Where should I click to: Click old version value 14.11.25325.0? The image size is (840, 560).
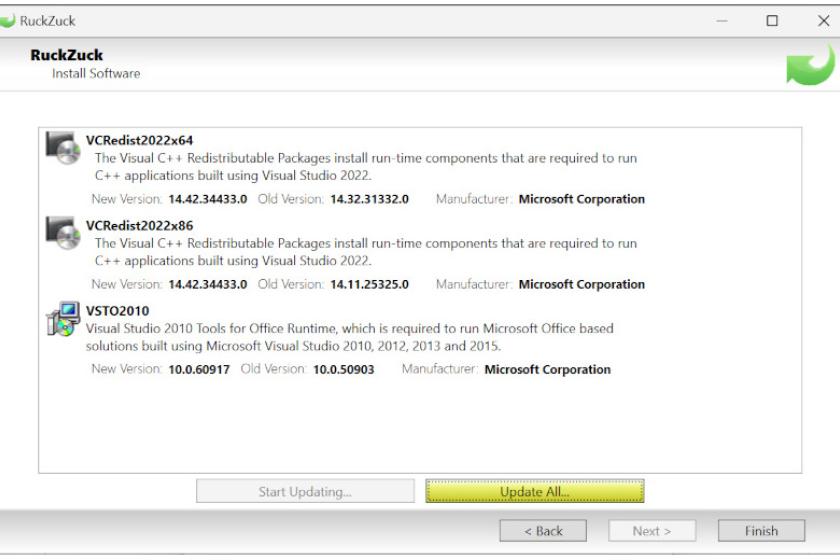[370, 285]
